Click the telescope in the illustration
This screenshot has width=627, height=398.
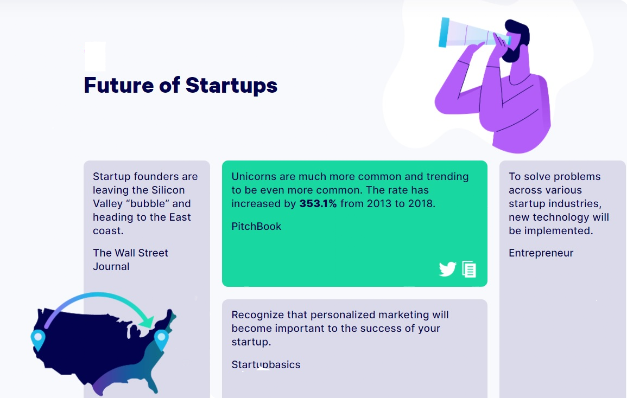[473, 34]
